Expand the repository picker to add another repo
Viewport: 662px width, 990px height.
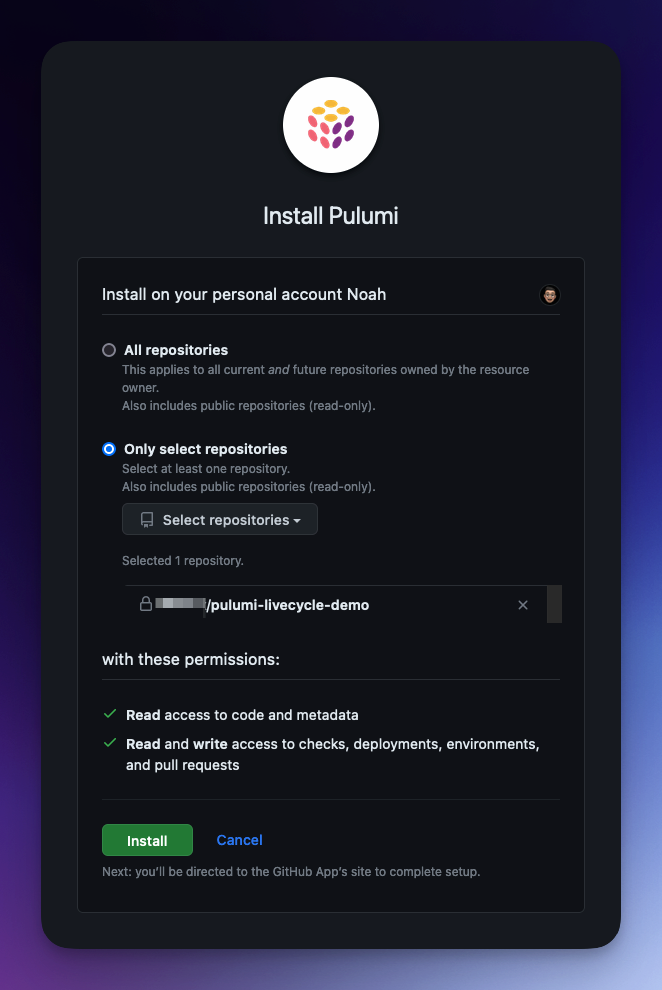pyautogui.click(x=219, y=519)
